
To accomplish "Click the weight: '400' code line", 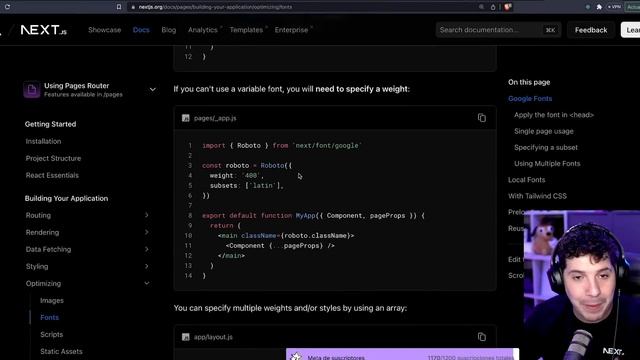I will coord(237,176).
